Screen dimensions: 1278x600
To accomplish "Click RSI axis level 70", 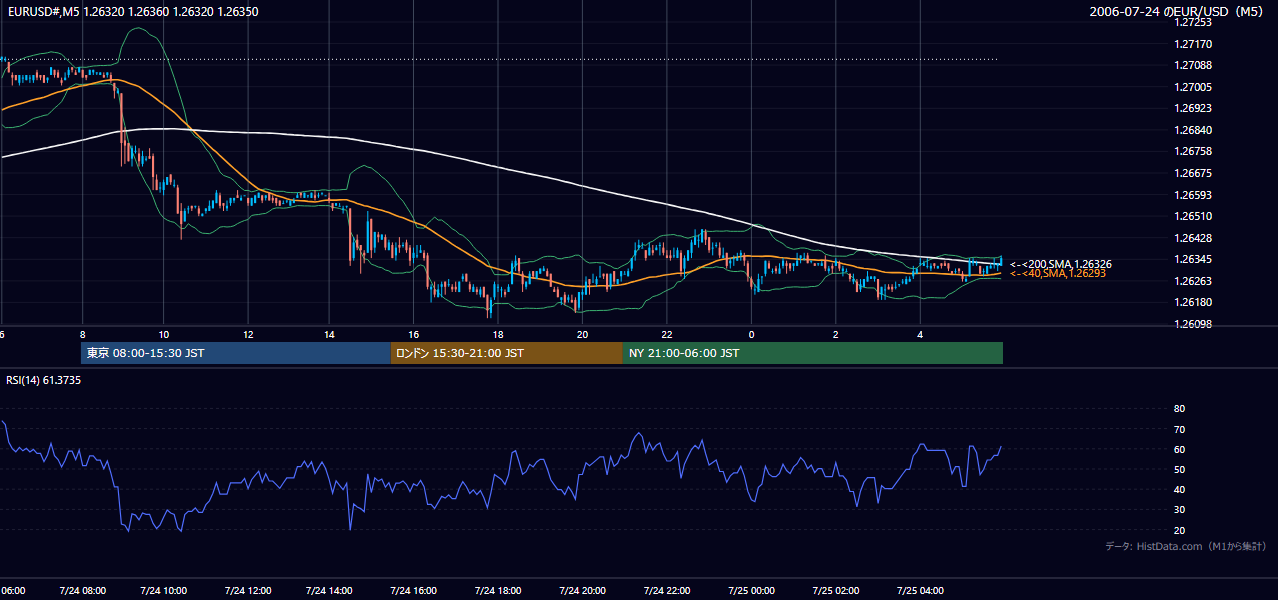I will click(x=1179, y=429).
